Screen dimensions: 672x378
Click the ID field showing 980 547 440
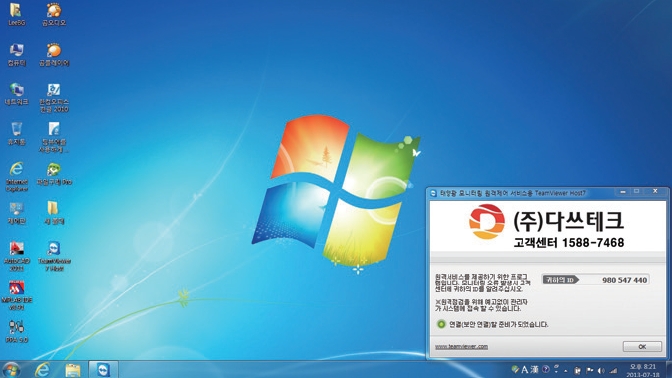pos(596,280)
